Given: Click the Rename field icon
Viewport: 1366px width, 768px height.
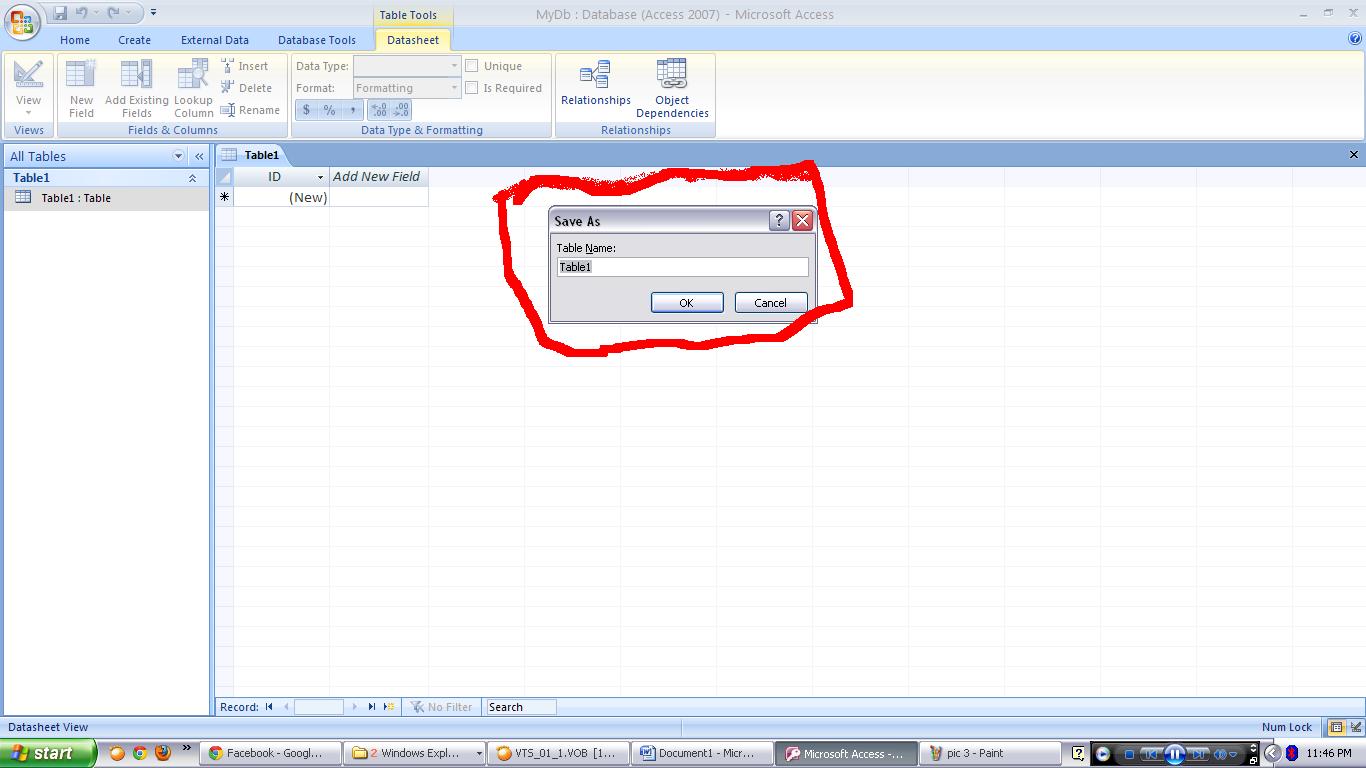Looking at the screenshot, I should point(251,110).
